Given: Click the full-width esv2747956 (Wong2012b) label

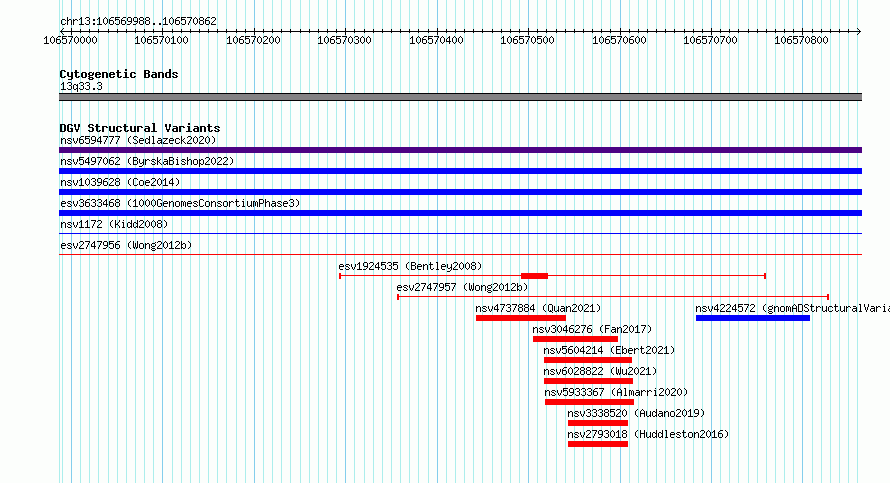Looking at the screenshot, I should coord(126,245).
